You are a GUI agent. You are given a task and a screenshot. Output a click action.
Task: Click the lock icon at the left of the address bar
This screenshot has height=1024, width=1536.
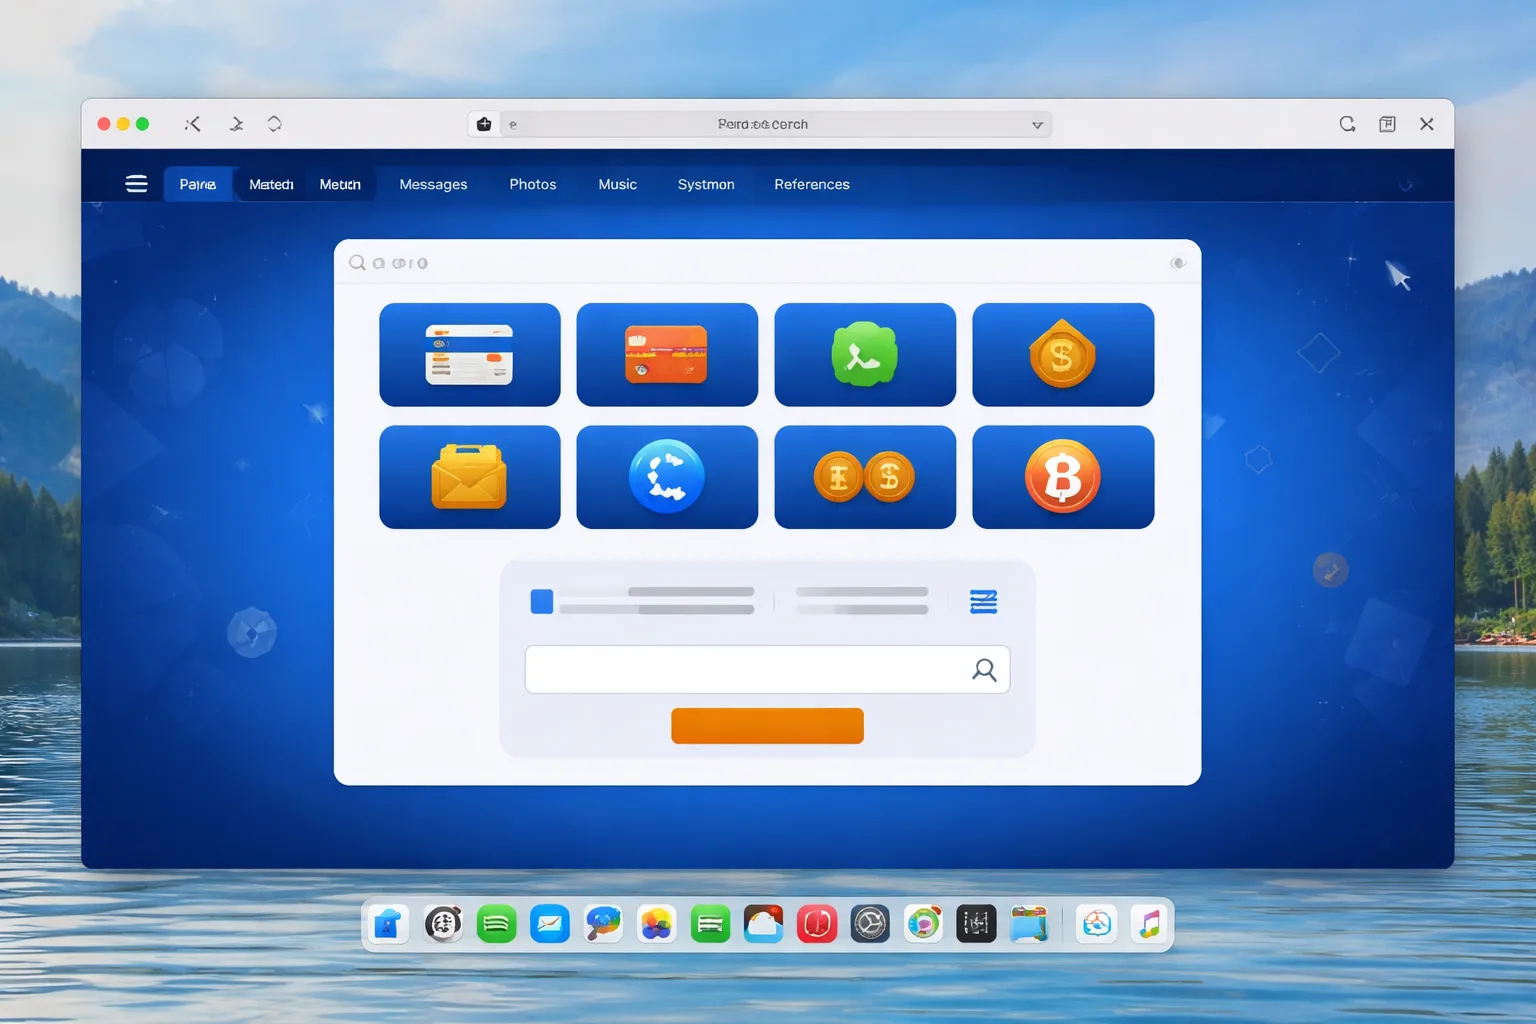484,124
